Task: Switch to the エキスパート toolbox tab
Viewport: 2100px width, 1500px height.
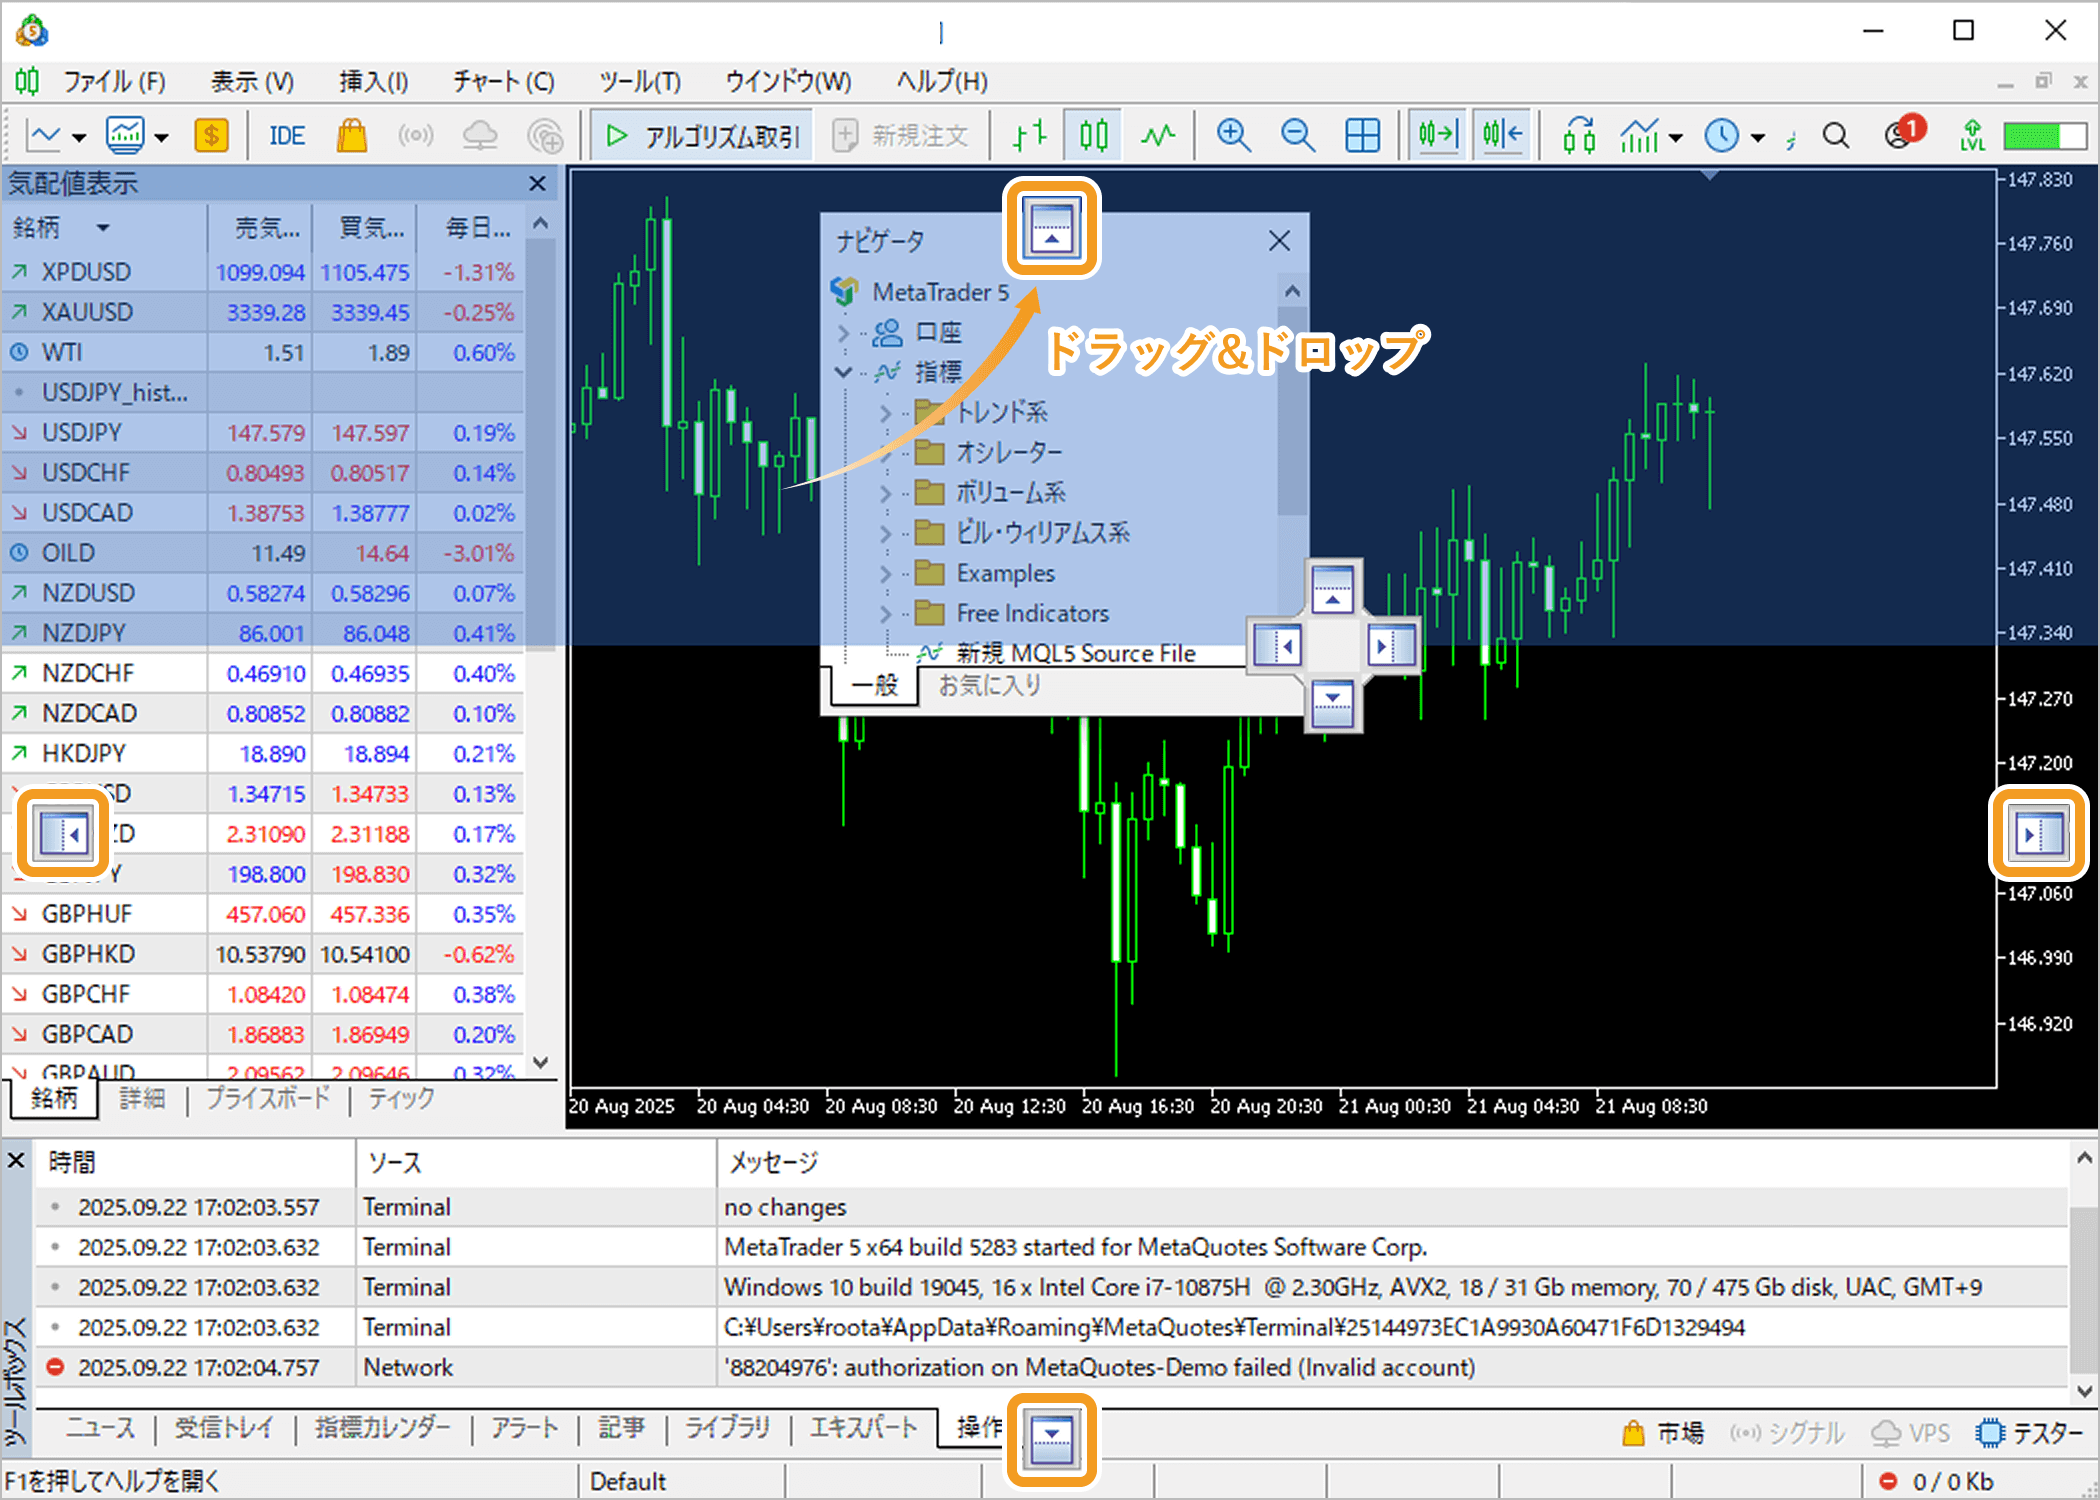Action: click(862, 1428)
